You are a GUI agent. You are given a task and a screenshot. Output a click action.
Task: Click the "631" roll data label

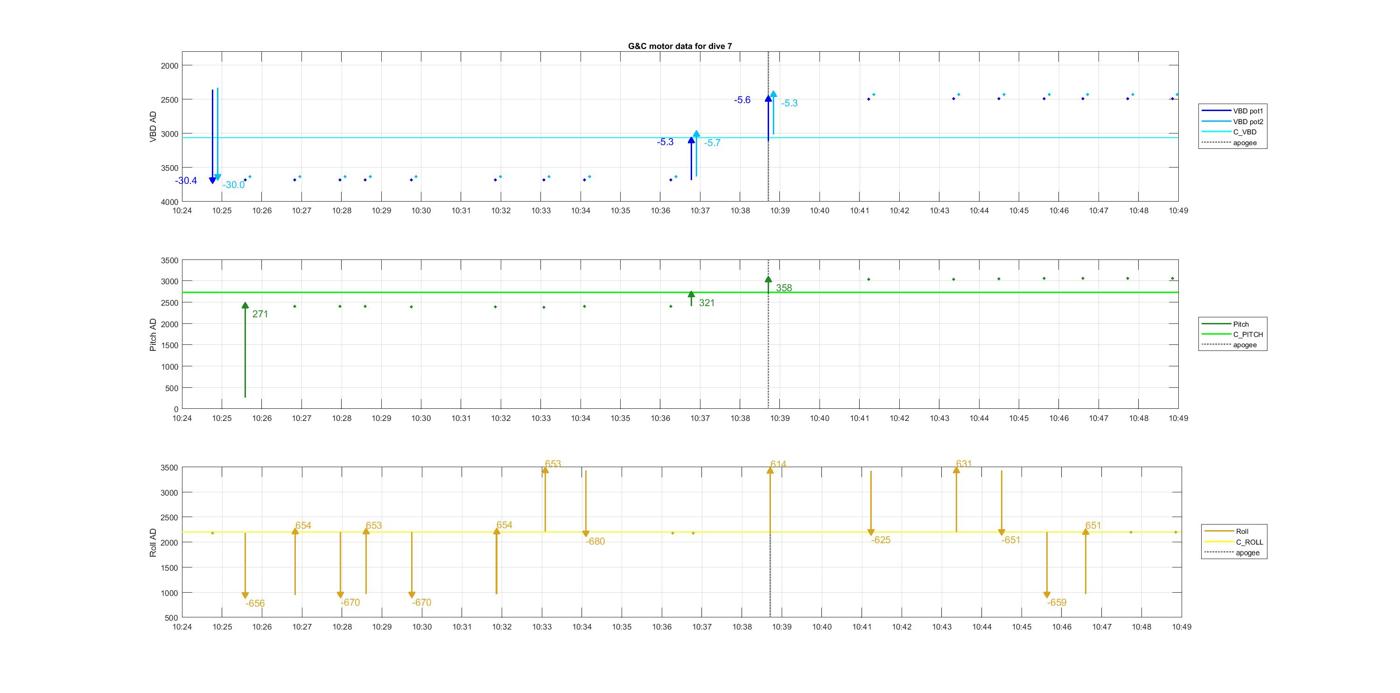[x=964, y=464]
